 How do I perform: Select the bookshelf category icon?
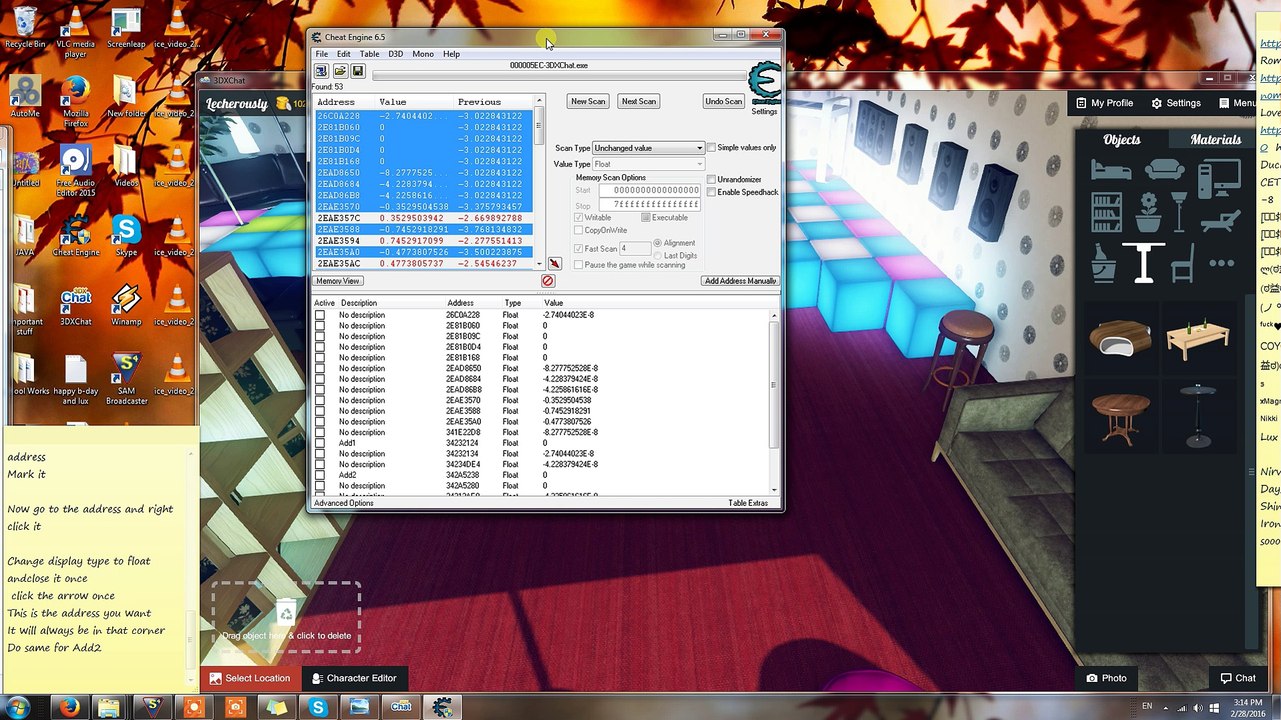1106,213
